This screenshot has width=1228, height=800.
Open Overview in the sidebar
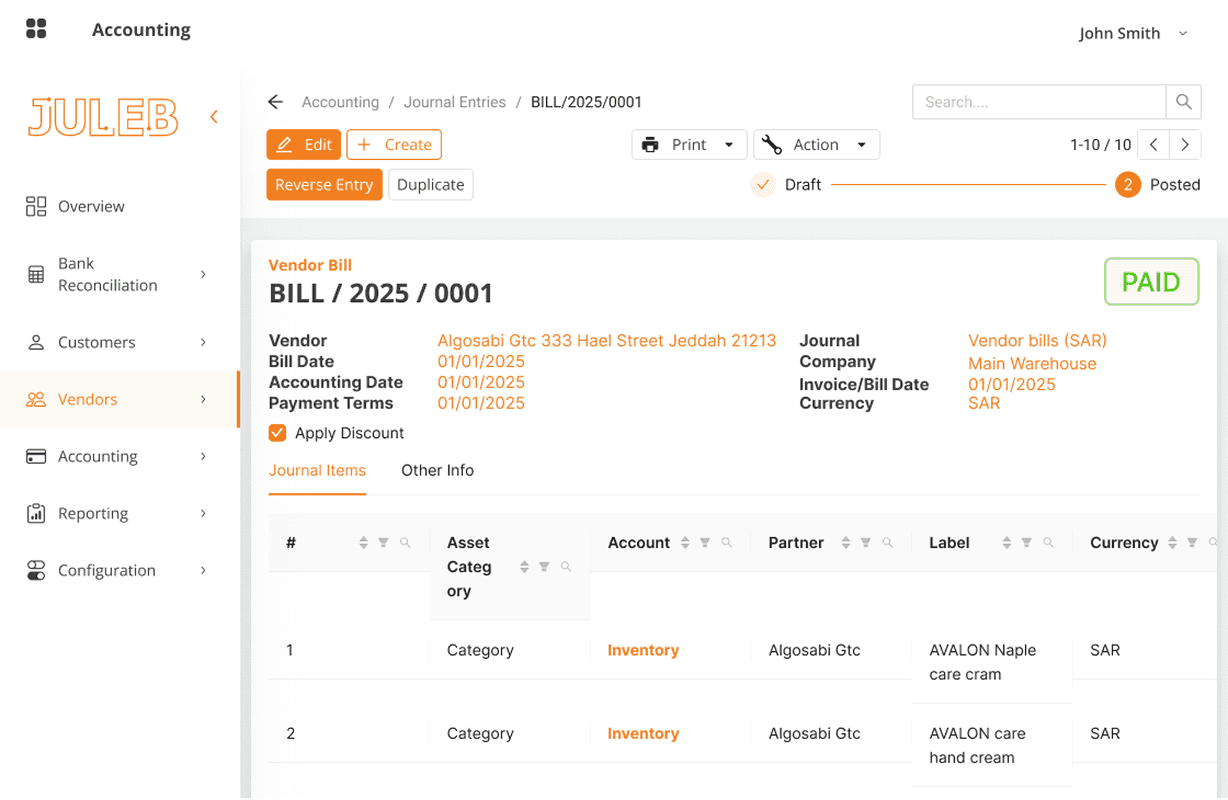[91, 206]
